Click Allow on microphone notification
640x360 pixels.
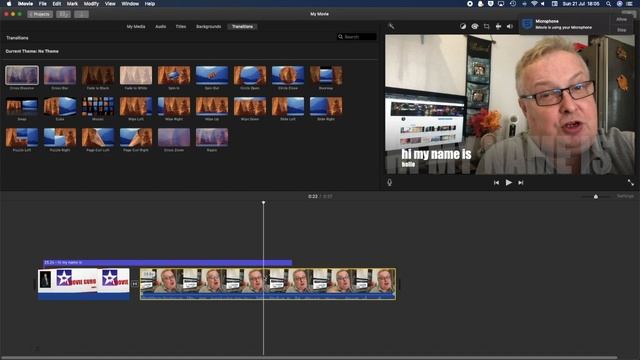(x=622, y=20)
